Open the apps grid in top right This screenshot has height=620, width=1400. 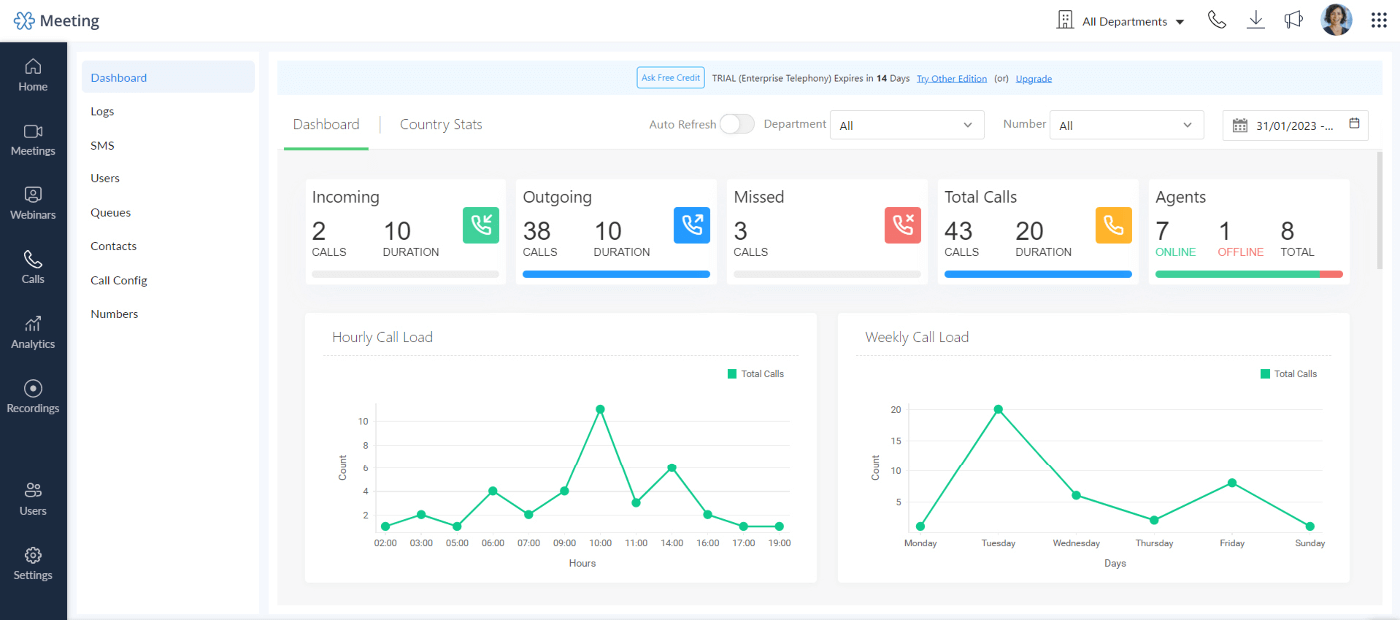[x=1378, y=19]
